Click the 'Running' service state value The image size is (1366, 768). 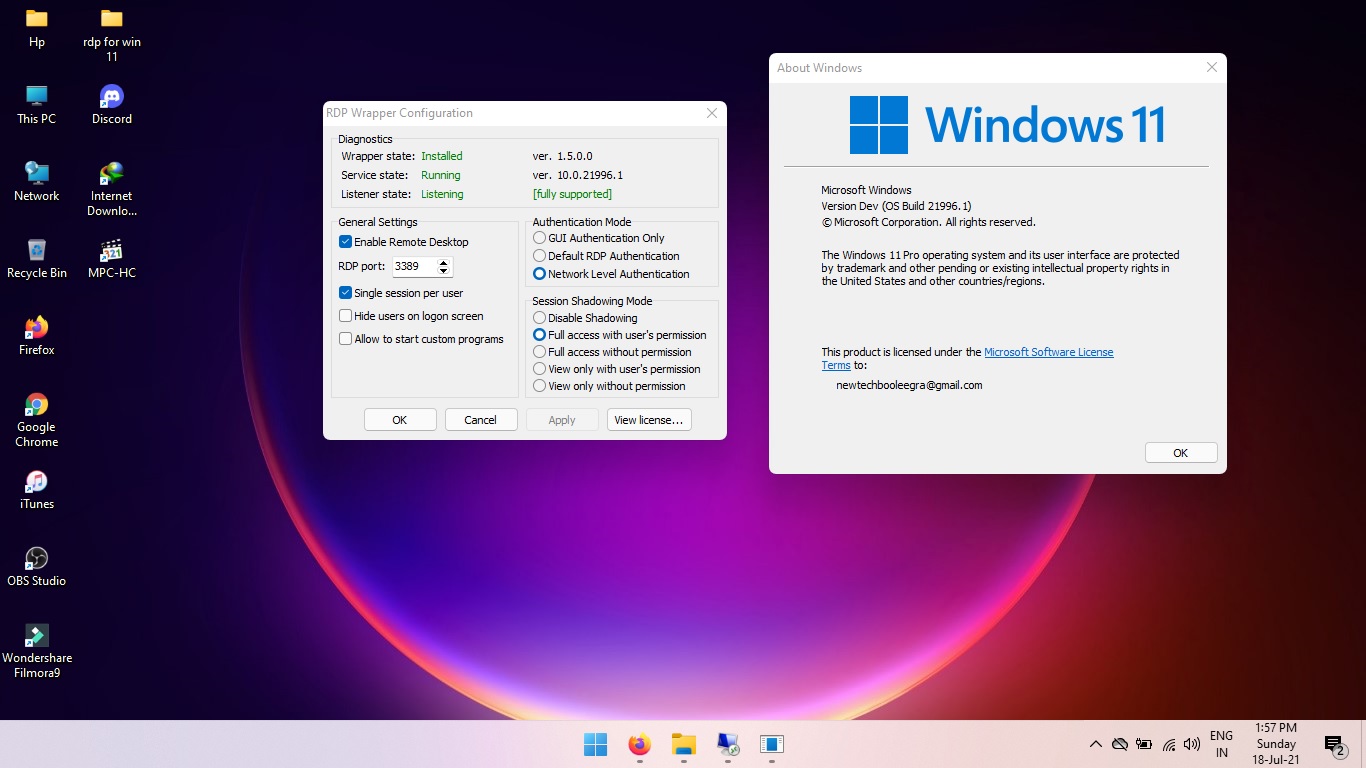441,175
